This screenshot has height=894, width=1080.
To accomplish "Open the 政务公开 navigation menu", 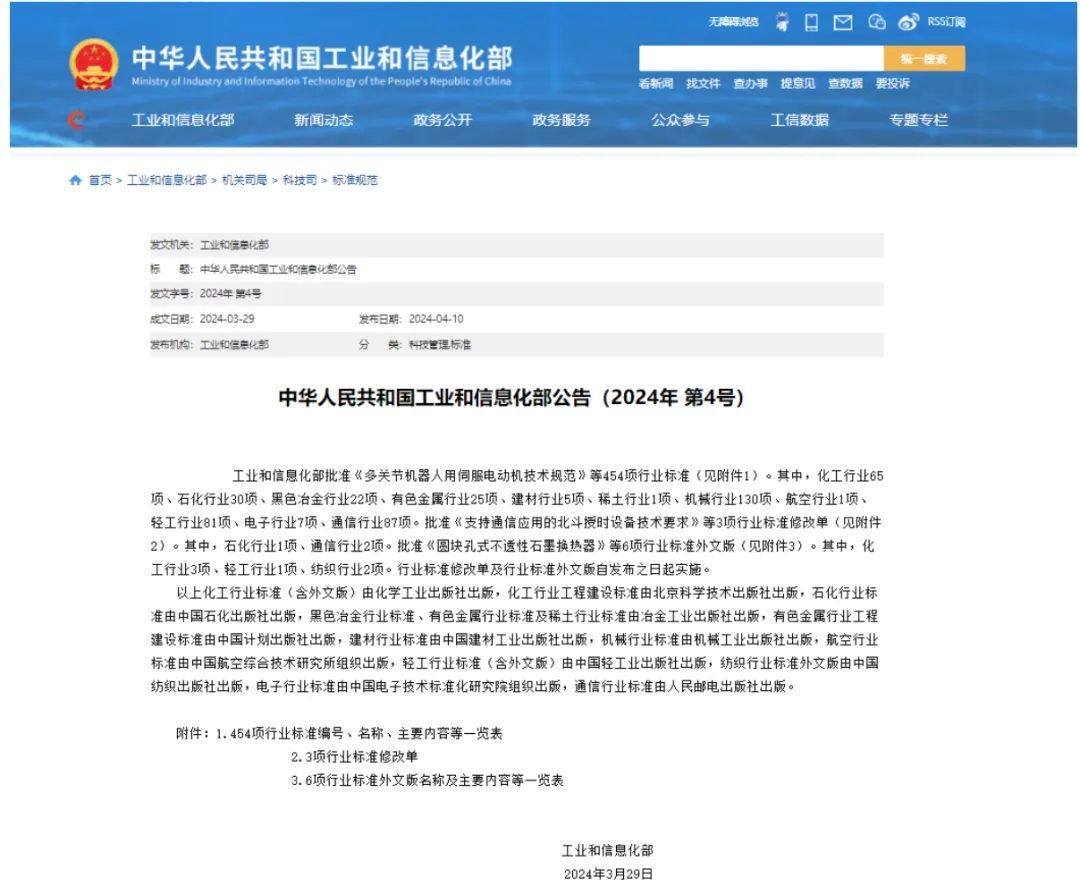I will coord(442,120).
